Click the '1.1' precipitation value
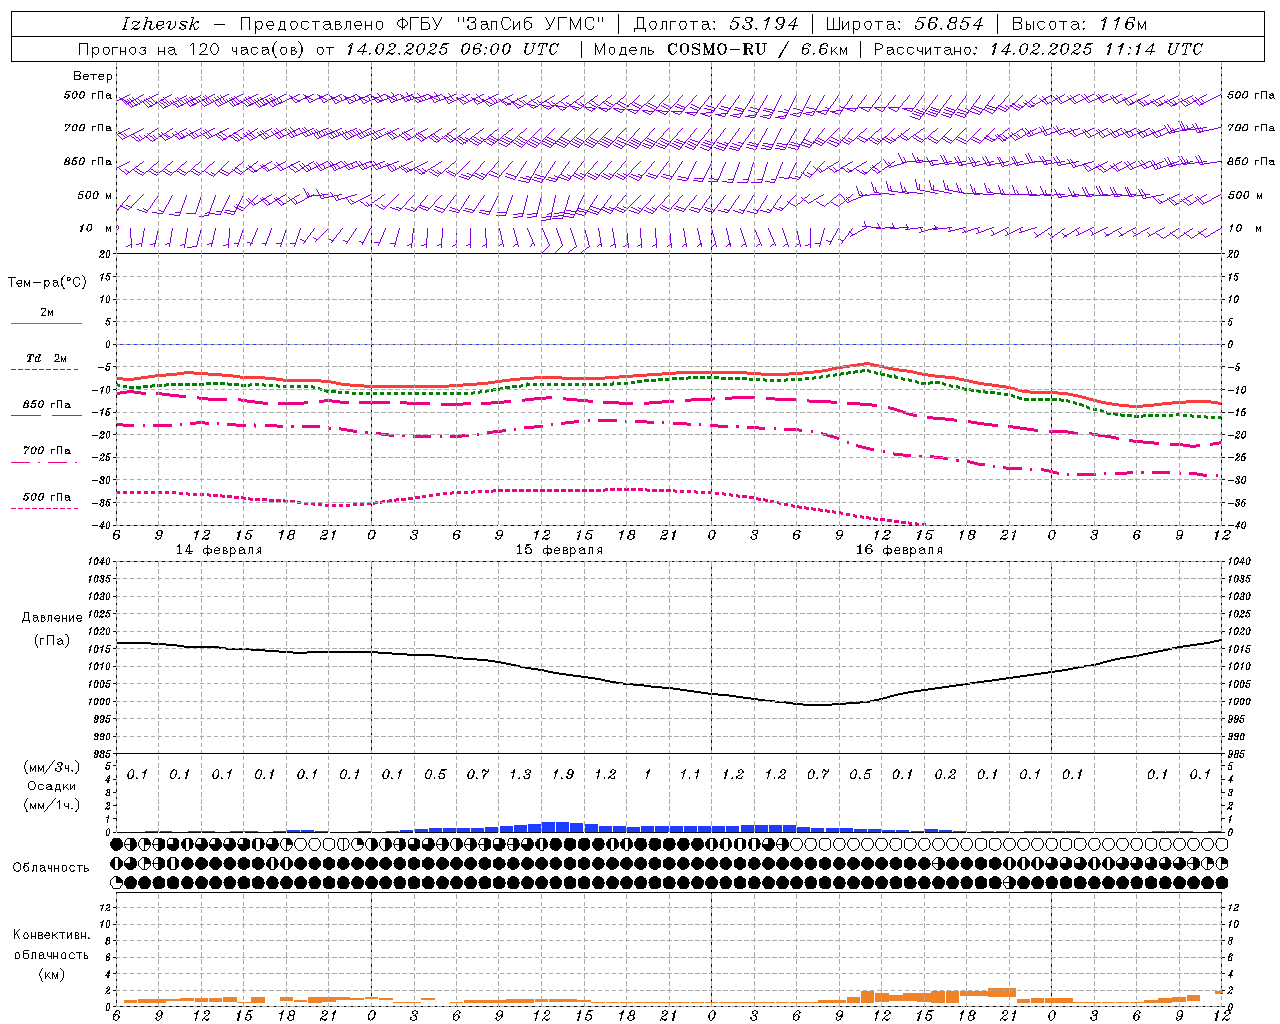 coord(690,774)
